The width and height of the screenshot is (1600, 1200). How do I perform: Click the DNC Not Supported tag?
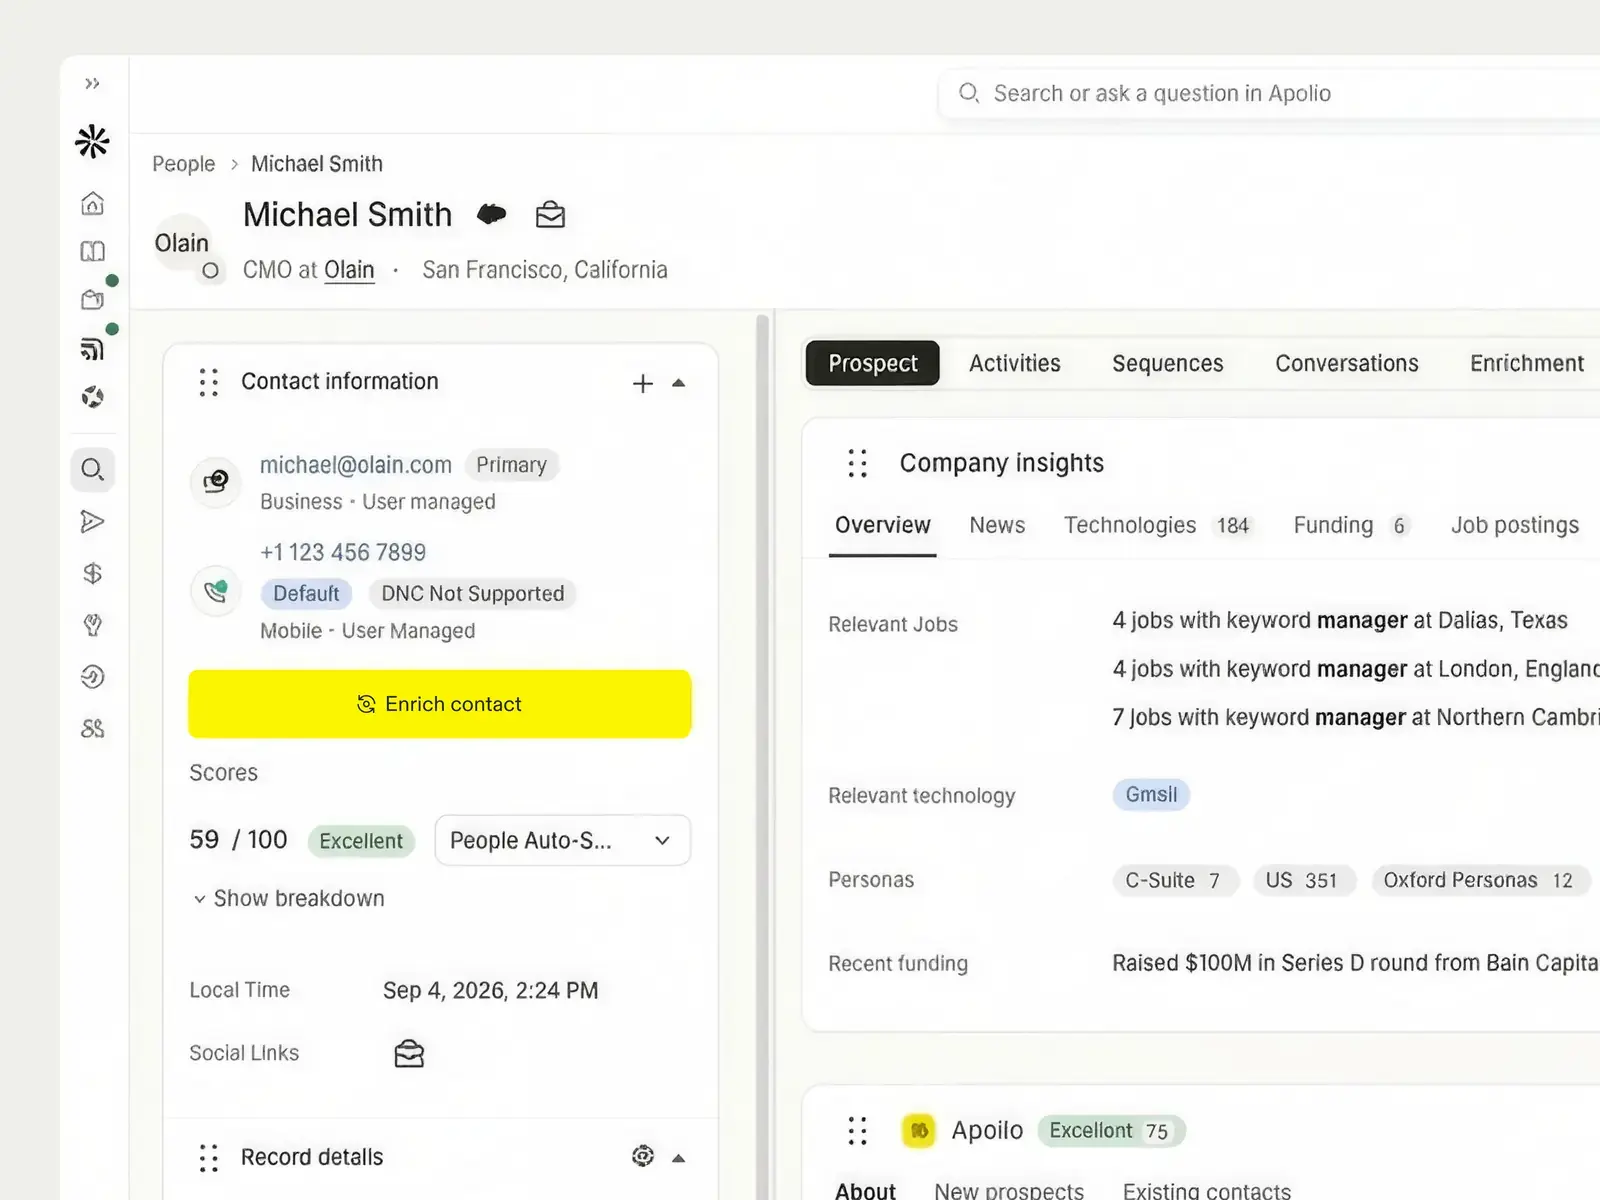pos(472,594)
